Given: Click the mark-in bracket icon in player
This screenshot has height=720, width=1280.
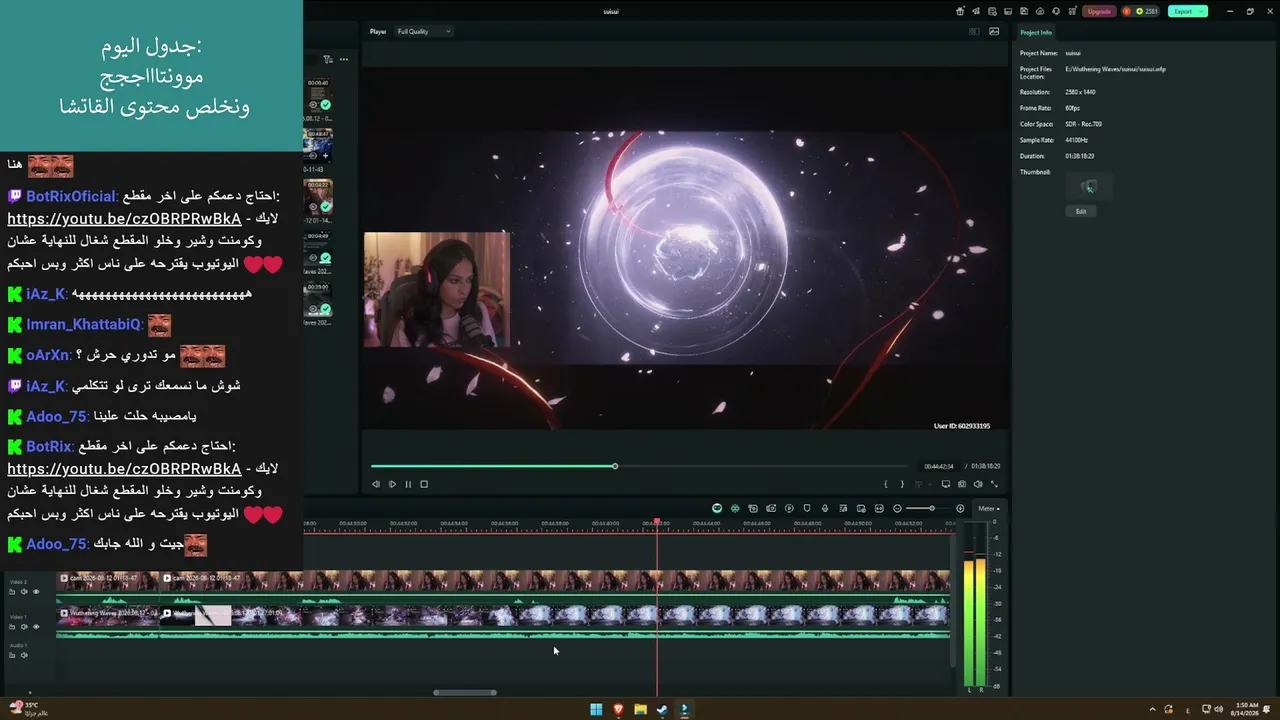Looking at the screenshot, I should click(885, 484).
